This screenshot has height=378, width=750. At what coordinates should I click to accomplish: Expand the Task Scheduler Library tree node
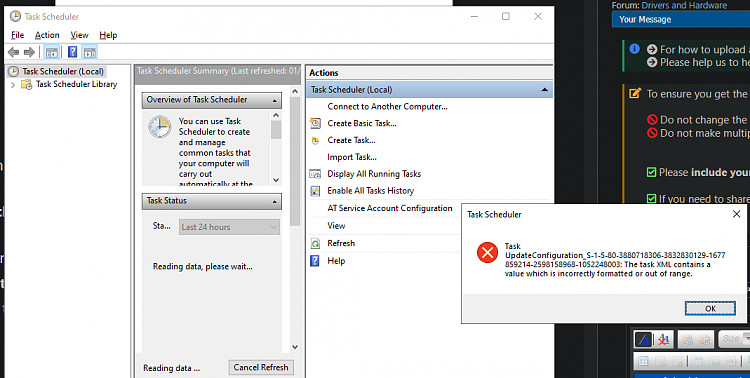(x=13, y=85)
